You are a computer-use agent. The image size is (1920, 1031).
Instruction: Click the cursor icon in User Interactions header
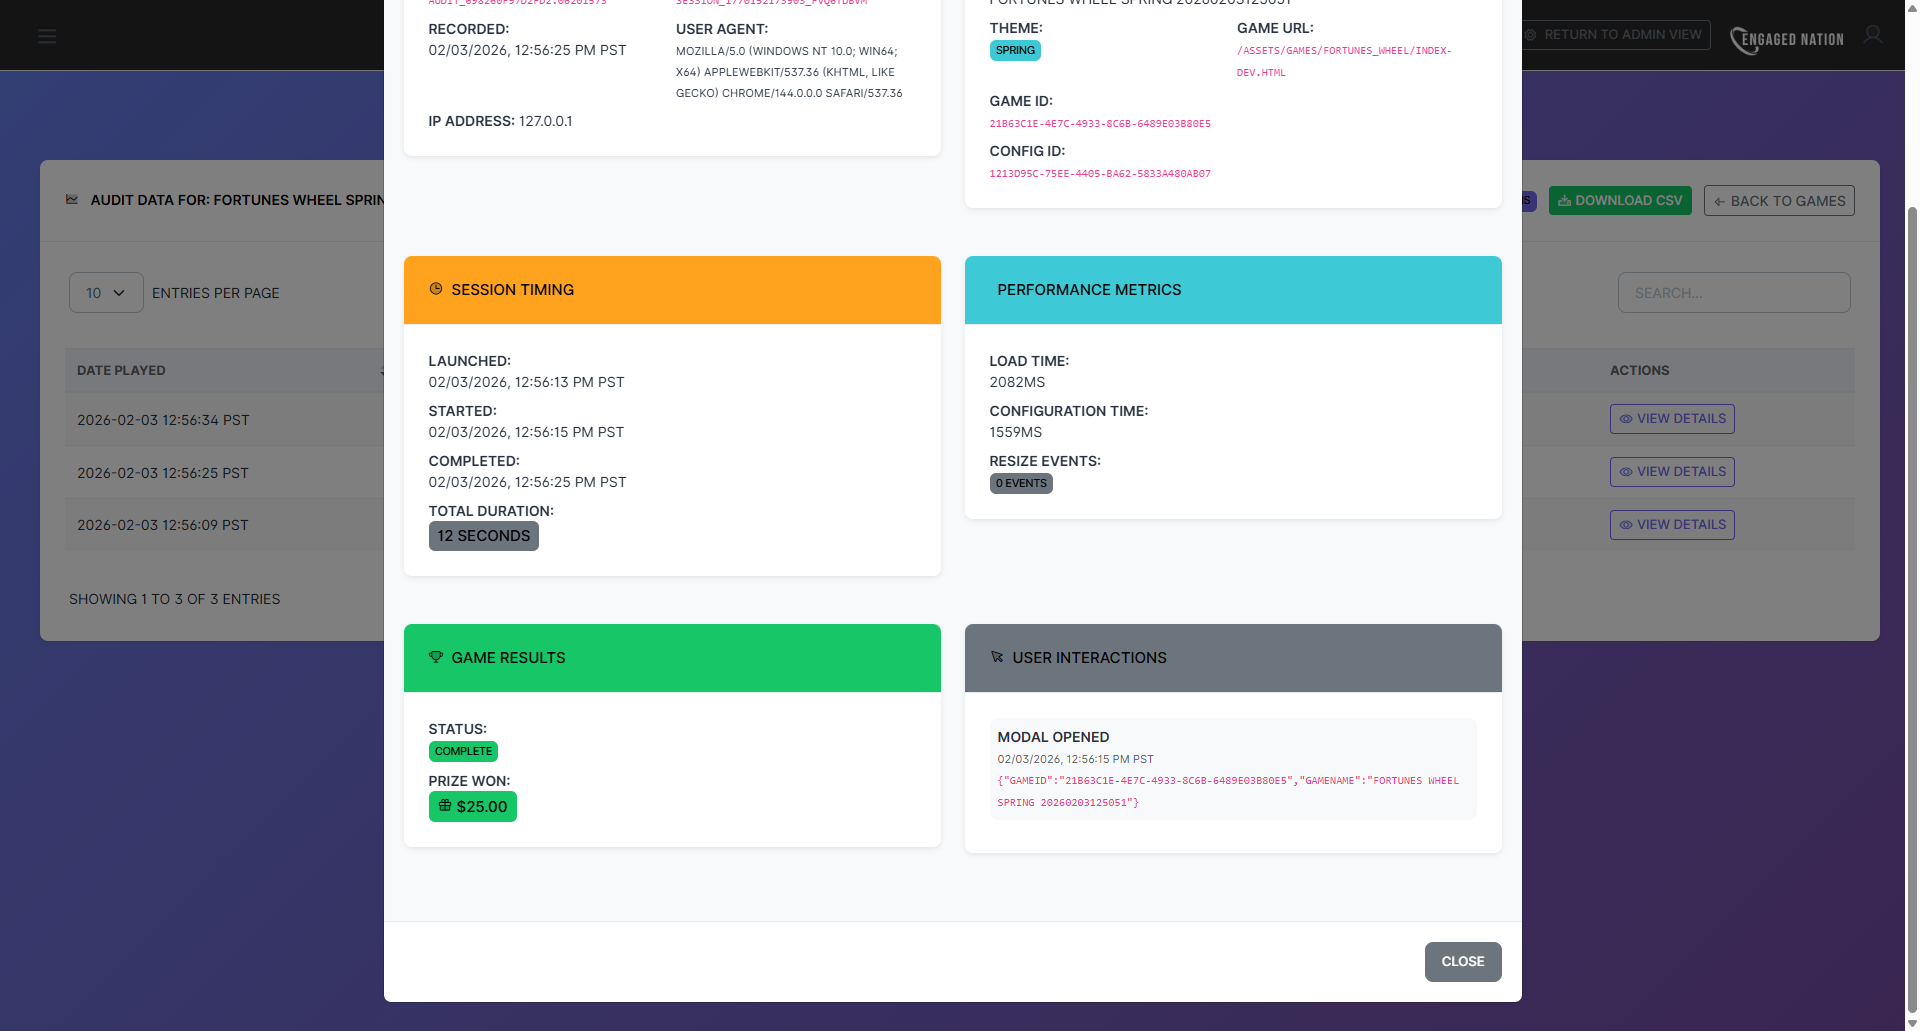[997, 656]
